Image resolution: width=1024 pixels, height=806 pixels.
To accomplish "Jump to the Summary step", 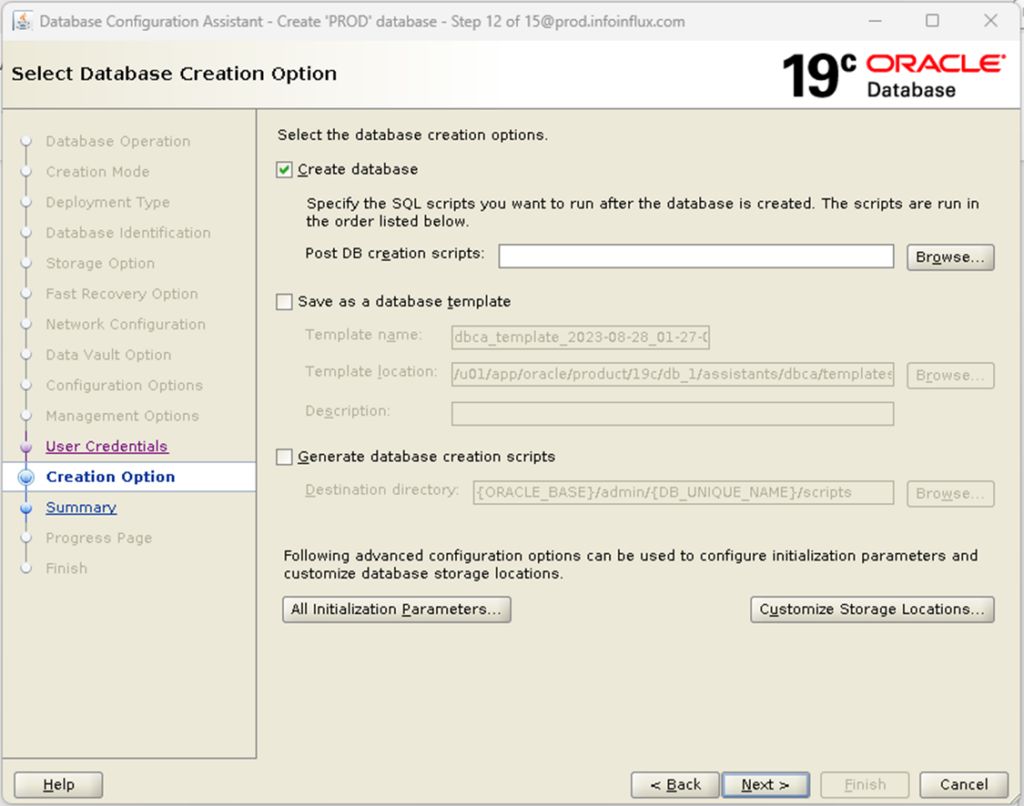I will coord(81,507).
